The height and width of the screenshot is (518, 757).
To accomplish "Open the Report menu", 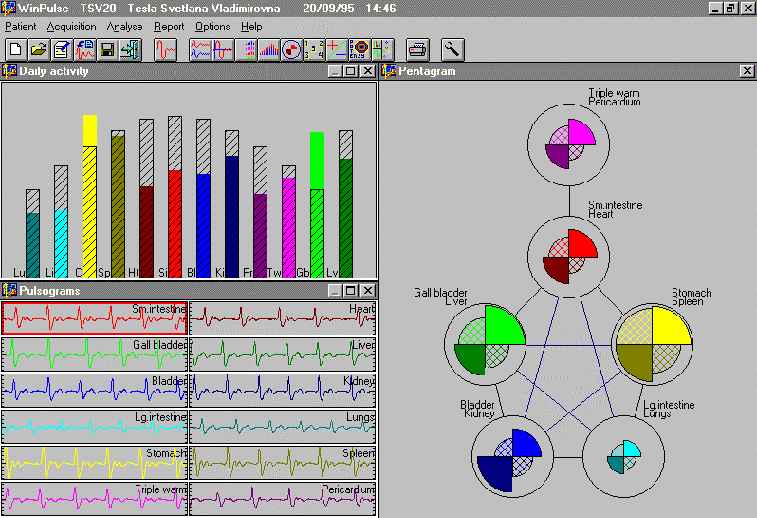I will [169, 27].
